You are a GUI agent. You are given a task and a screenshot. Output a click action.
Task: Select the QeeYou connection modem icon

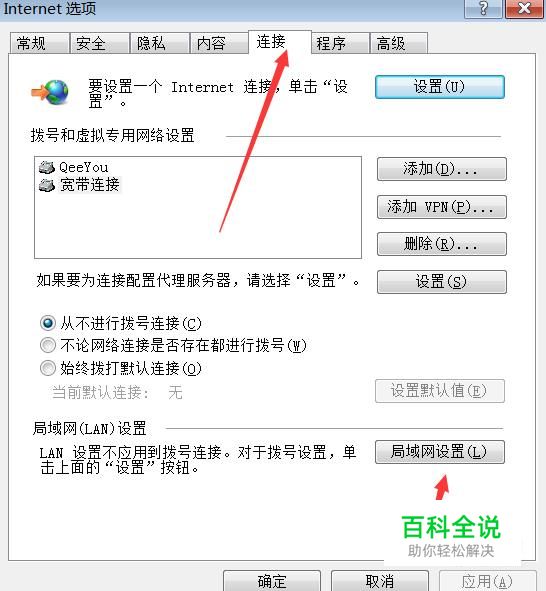(47, 167)
